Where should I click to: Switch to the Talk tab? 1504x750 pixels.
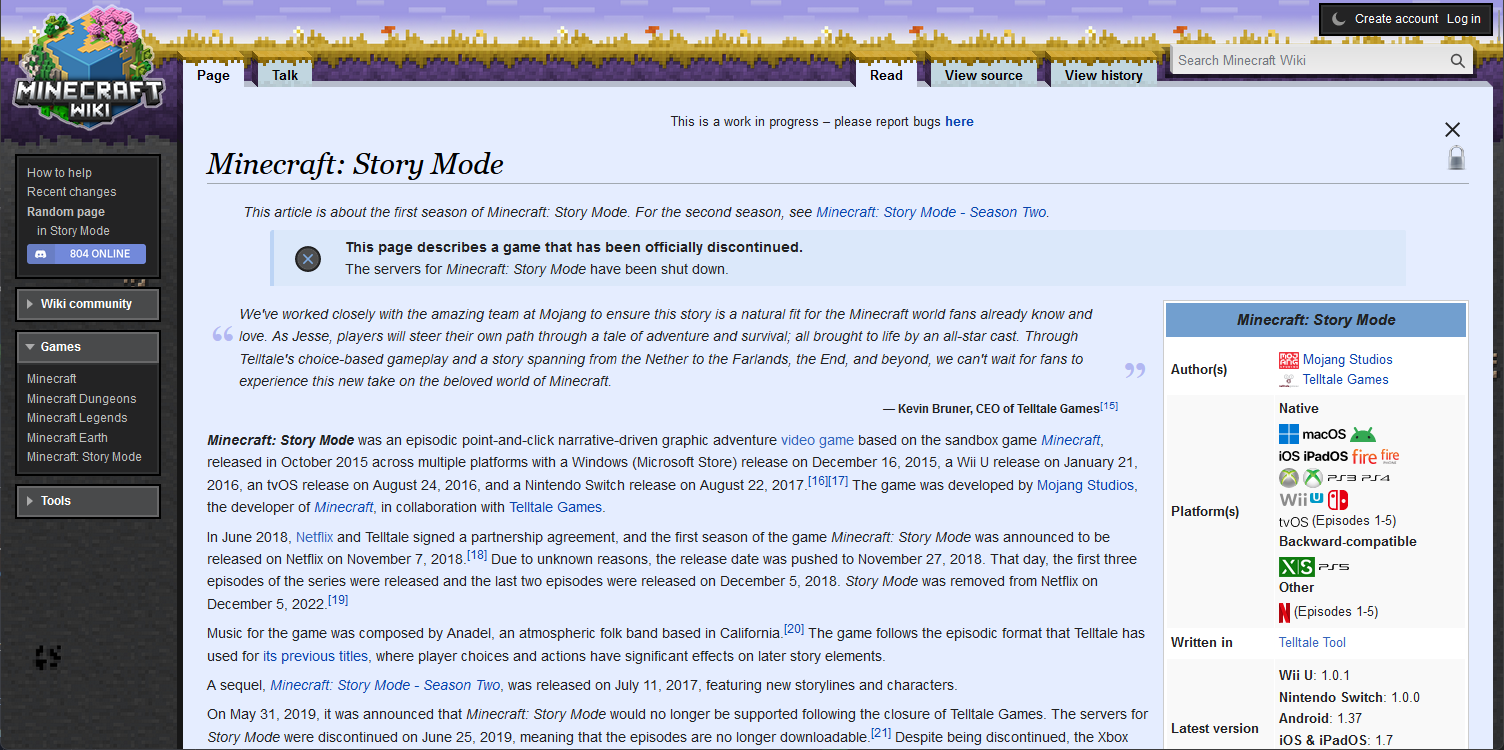pos(285,75)
